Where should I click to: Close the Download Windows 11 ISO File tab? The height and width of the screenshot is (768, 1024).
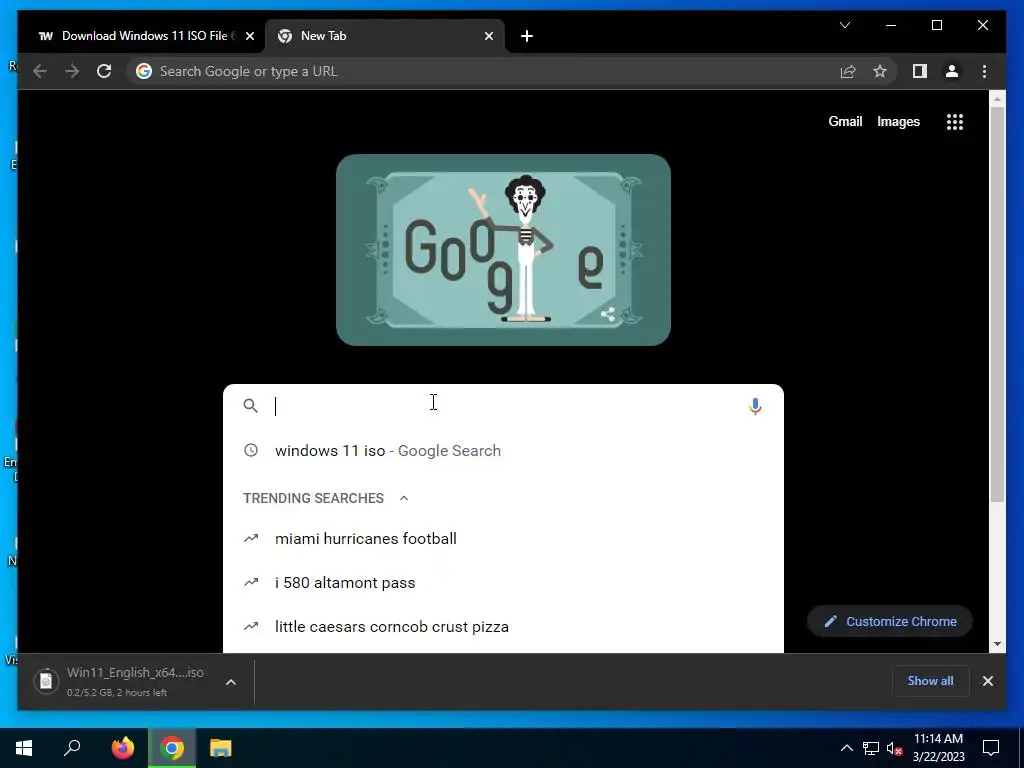(x=249, y=36)
